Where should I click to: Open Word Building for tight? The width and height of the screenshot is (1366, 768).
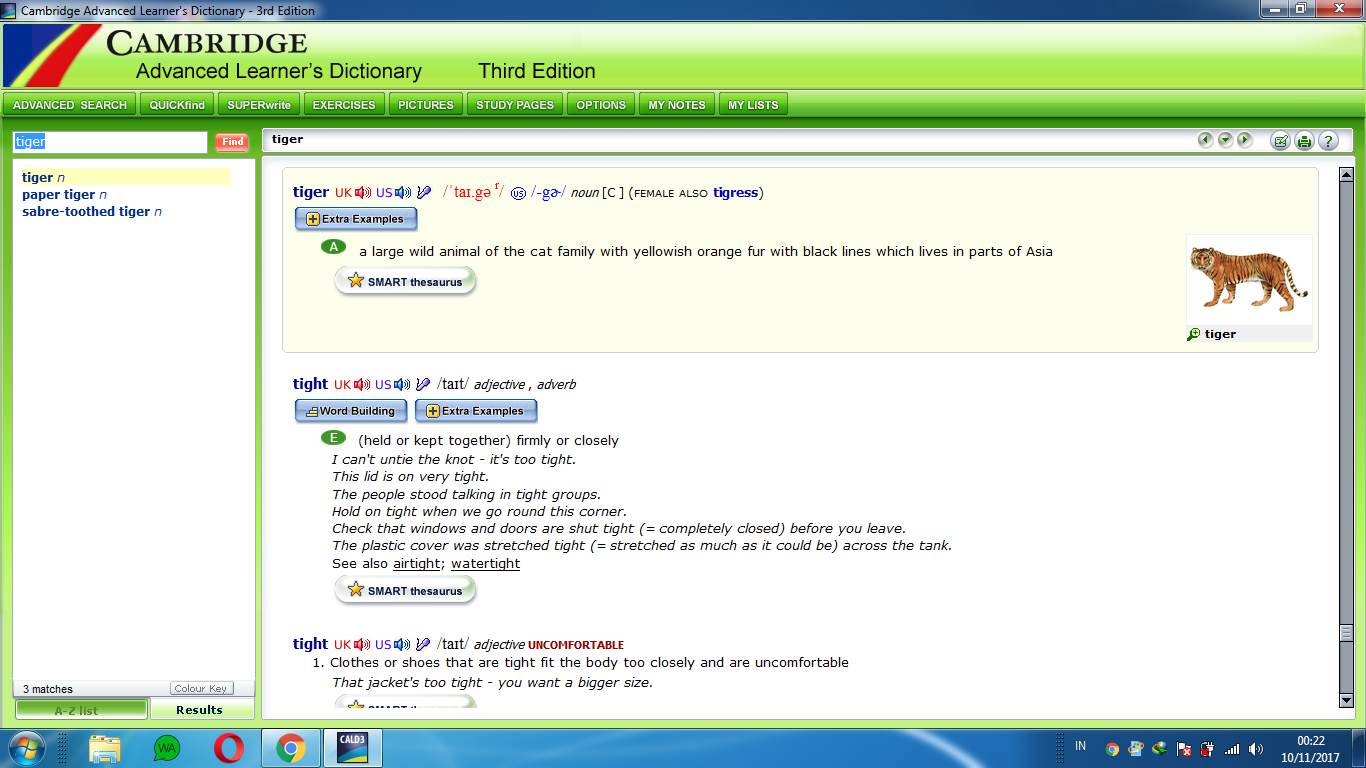click(351, 411)
